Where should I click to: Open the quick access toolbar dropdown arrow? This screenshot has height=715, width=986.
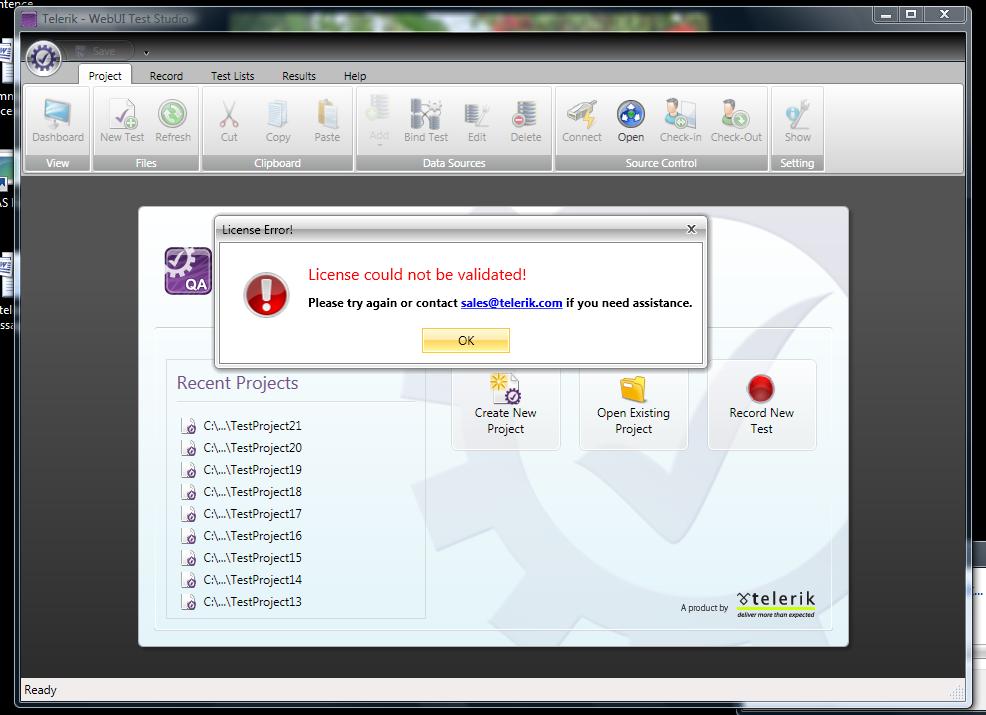(146, 52)
